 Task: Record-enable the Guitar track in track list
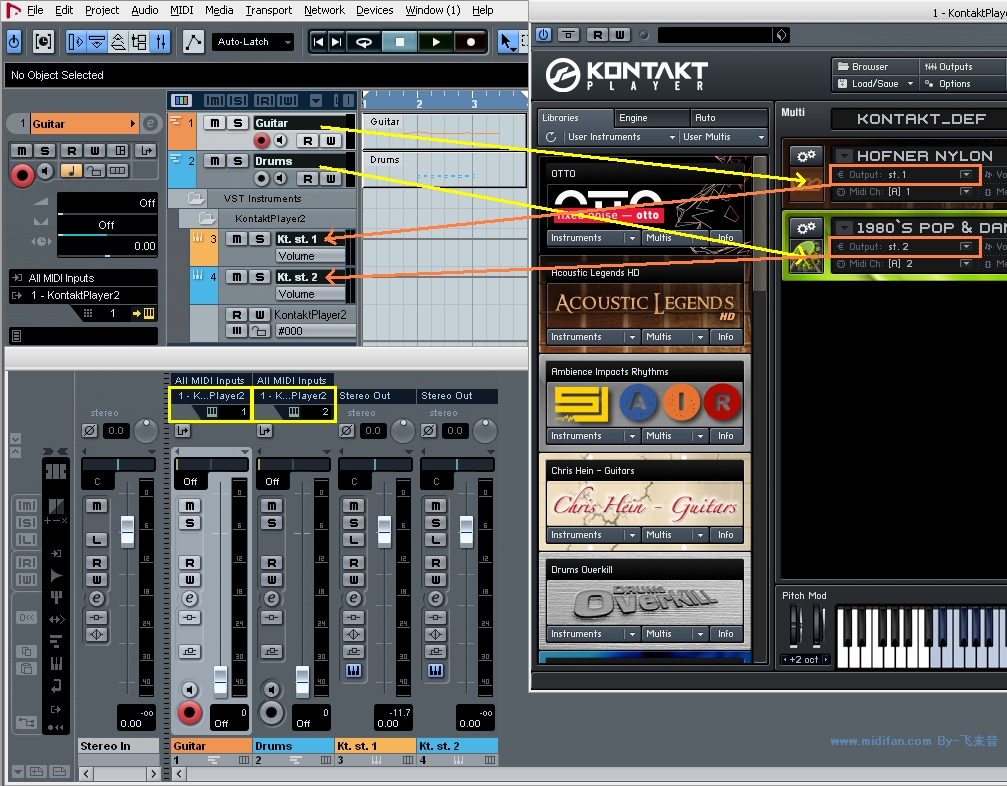tap(261, 140)
